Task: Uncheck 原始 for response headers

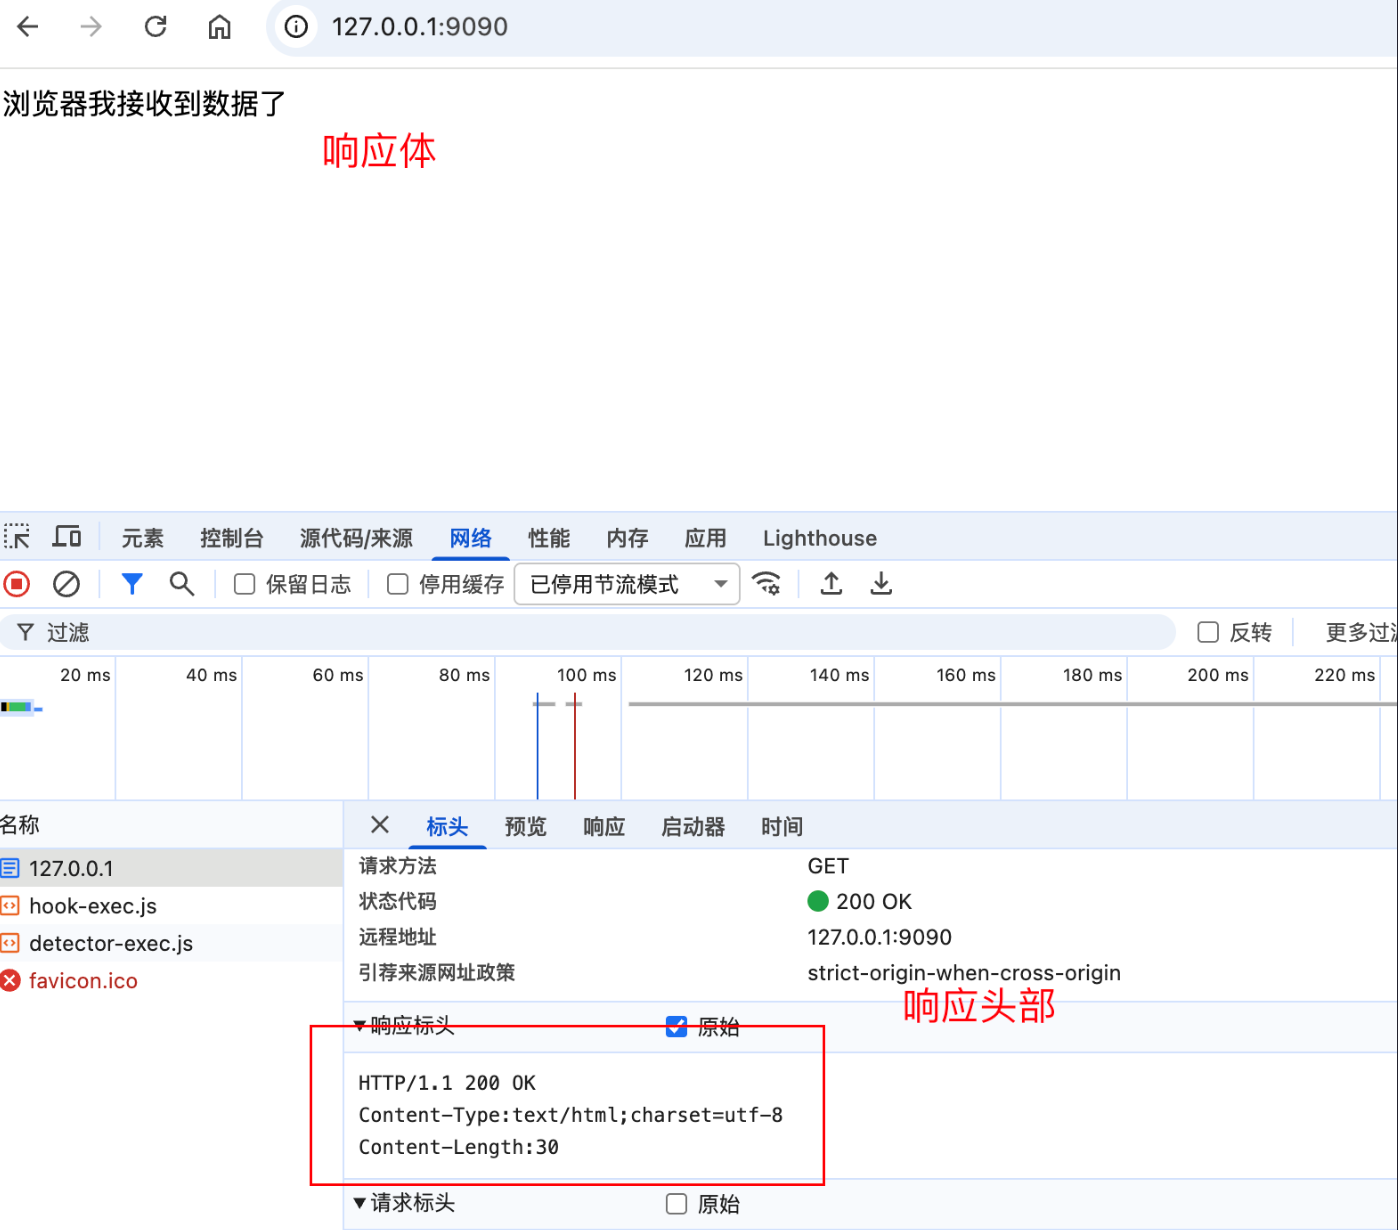Action: coord(677,1026)
